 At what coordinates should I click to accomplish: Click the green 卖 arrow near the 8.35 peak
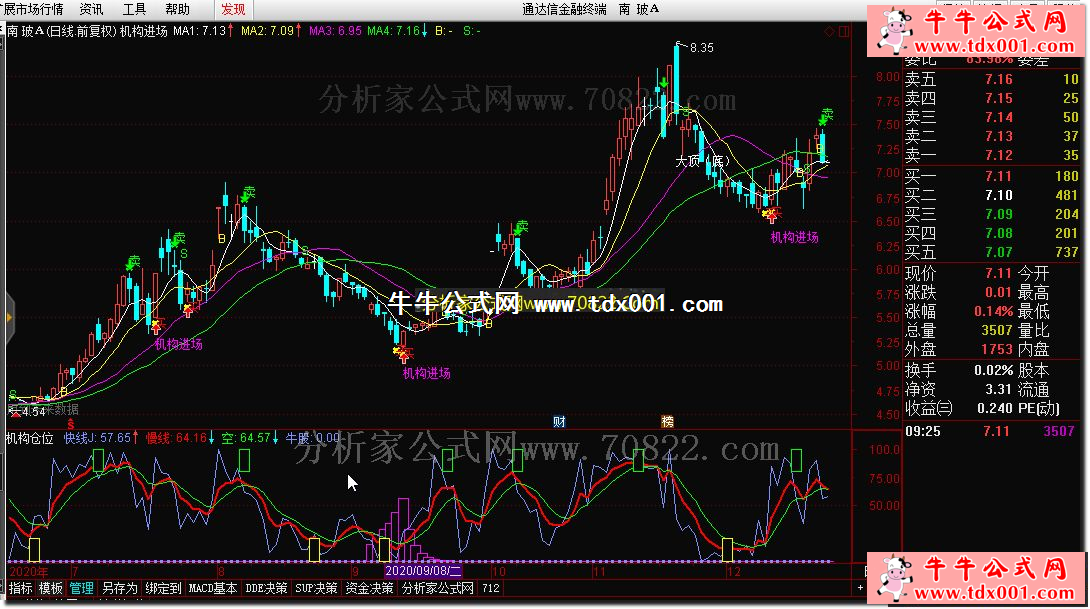pyautogui.click(x=664, y=84)
